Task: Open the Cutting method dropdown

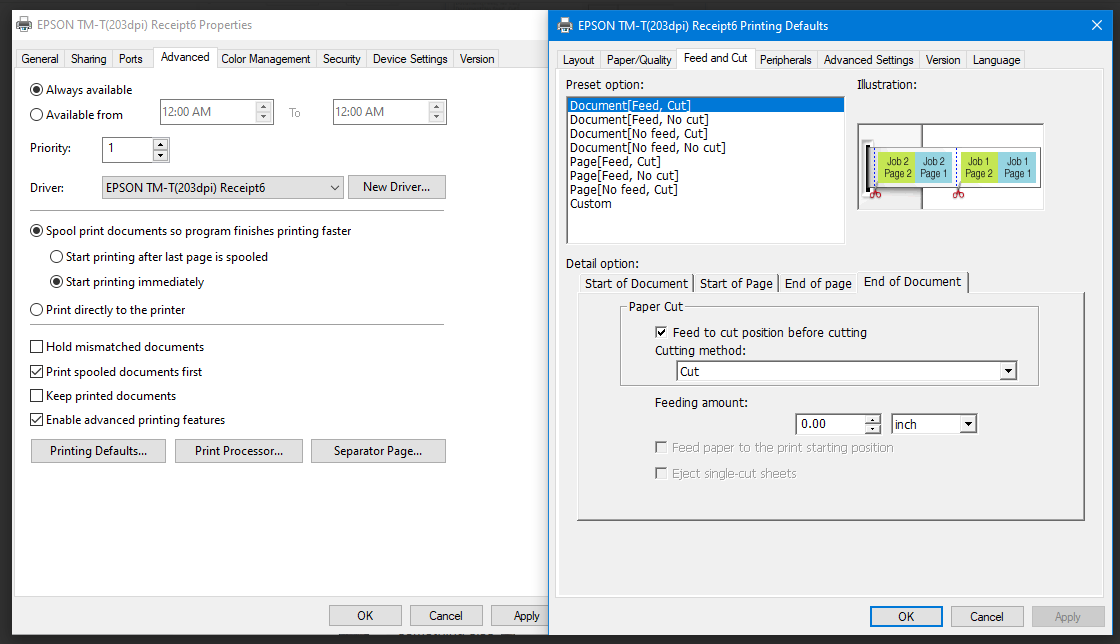Action: tap(1008, 371)
